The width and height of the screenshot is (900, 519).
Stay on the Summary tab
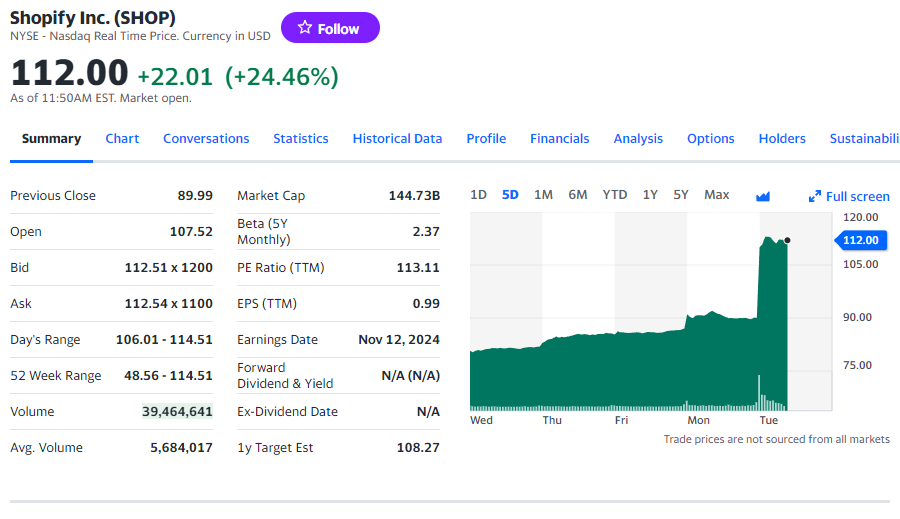coord(51,138)
